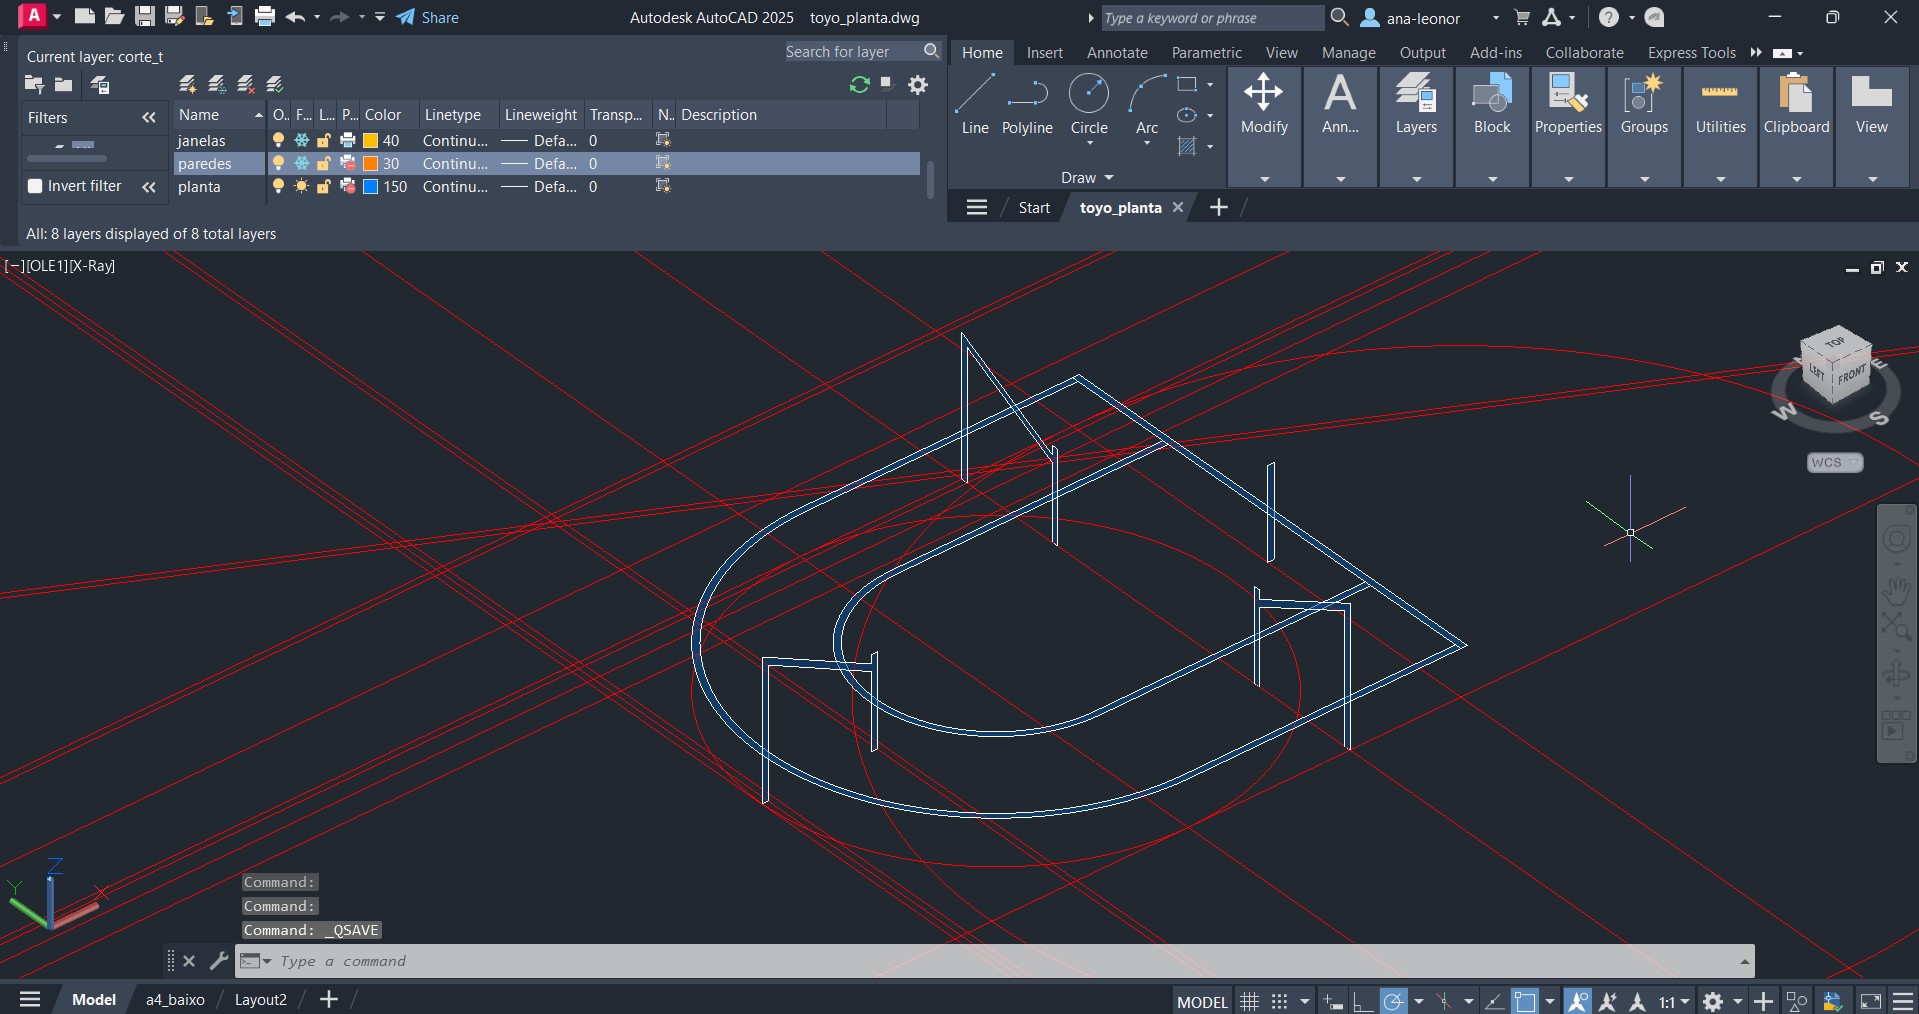Change the paredes layer color swatch
Screen dimensions: 1919x1014
370,164
